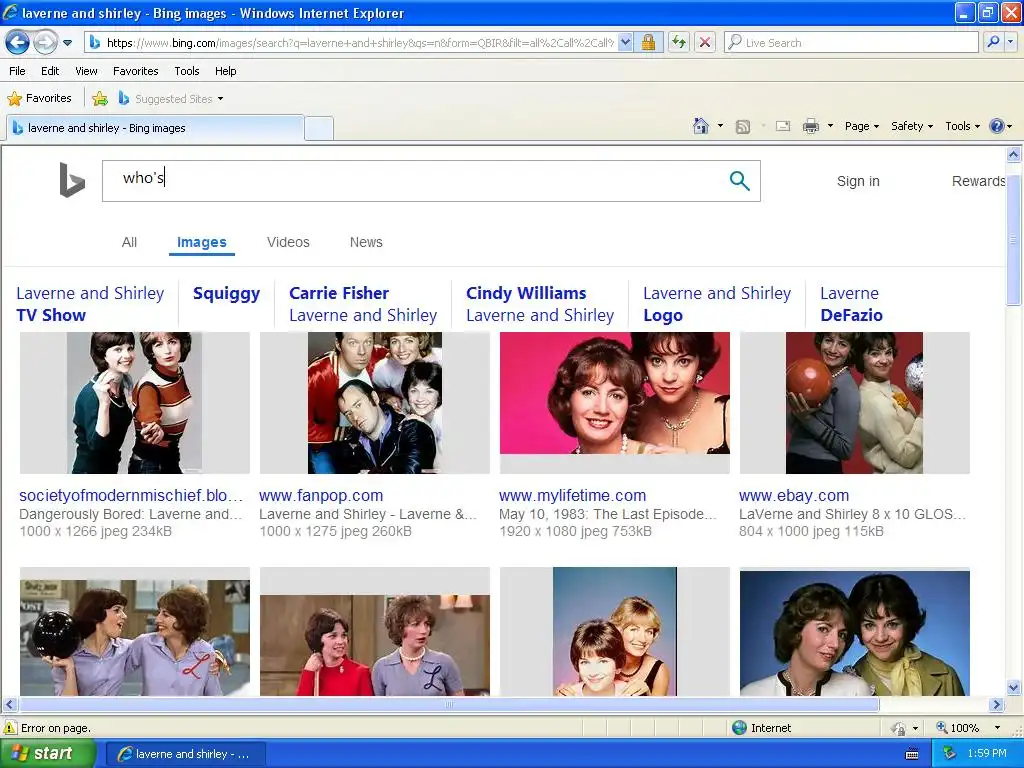Click the Bing search magnifier icon

coord(739,181)
